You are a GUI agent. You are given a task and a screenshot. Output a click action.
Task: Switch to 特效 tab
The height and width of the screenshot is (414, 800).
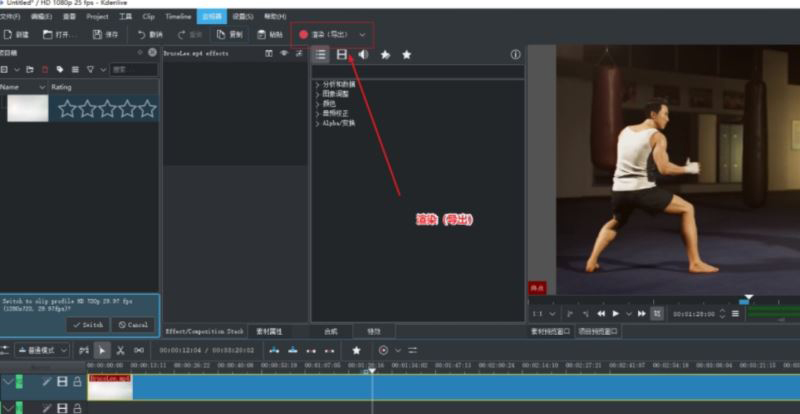tap(374, 331)
